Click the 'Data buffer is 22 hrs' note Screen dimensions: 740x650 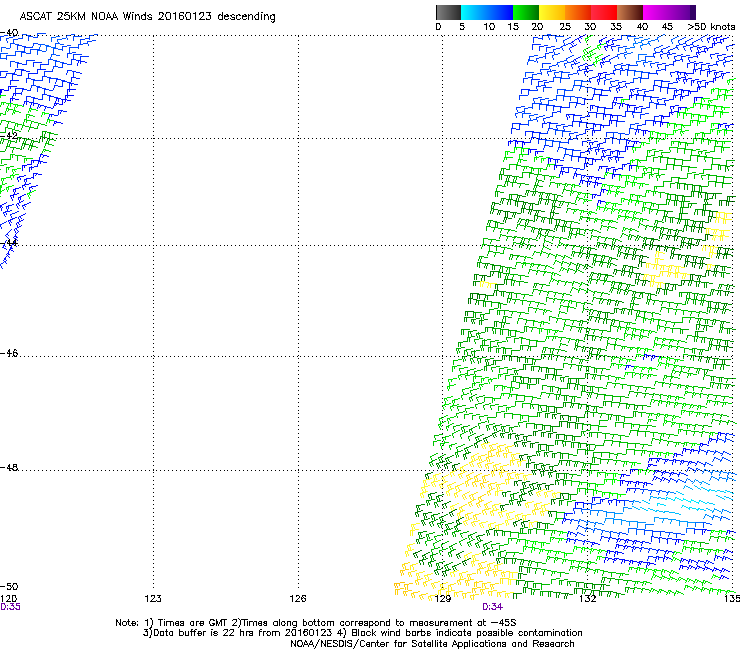pyautogui.click(x=362, y=633)
